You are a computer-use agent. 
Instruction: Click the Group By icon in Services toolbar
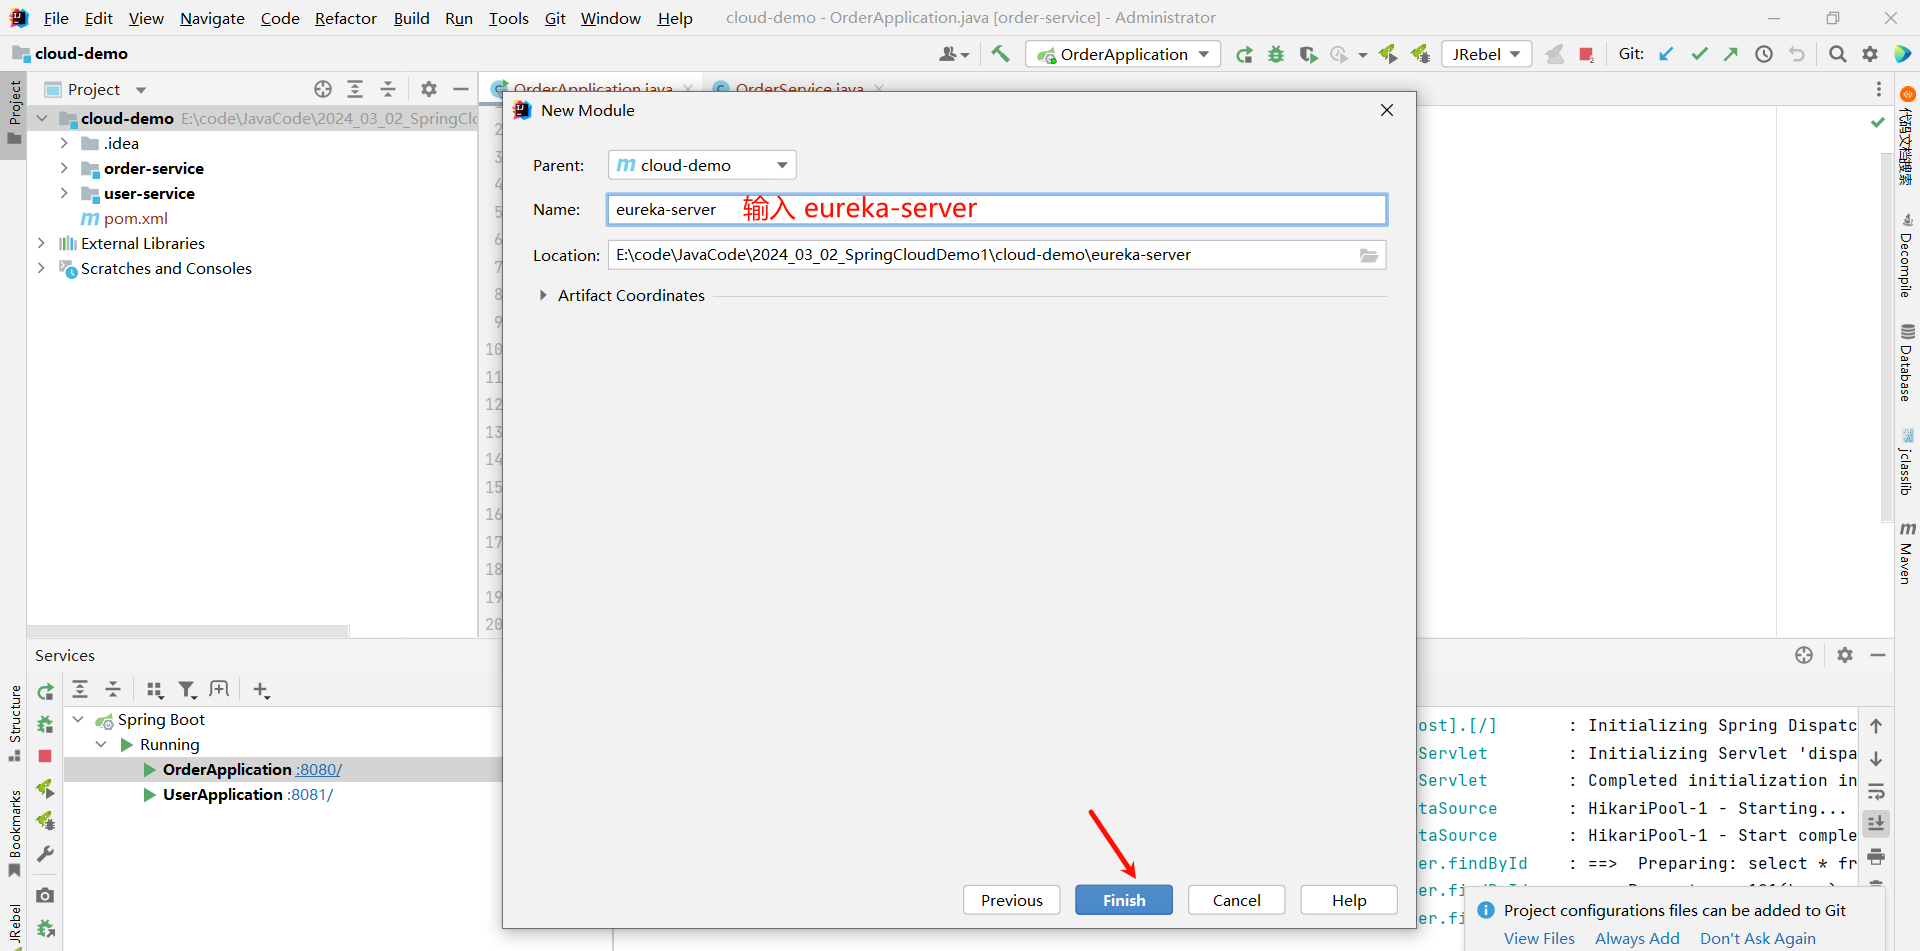point(154,689)
